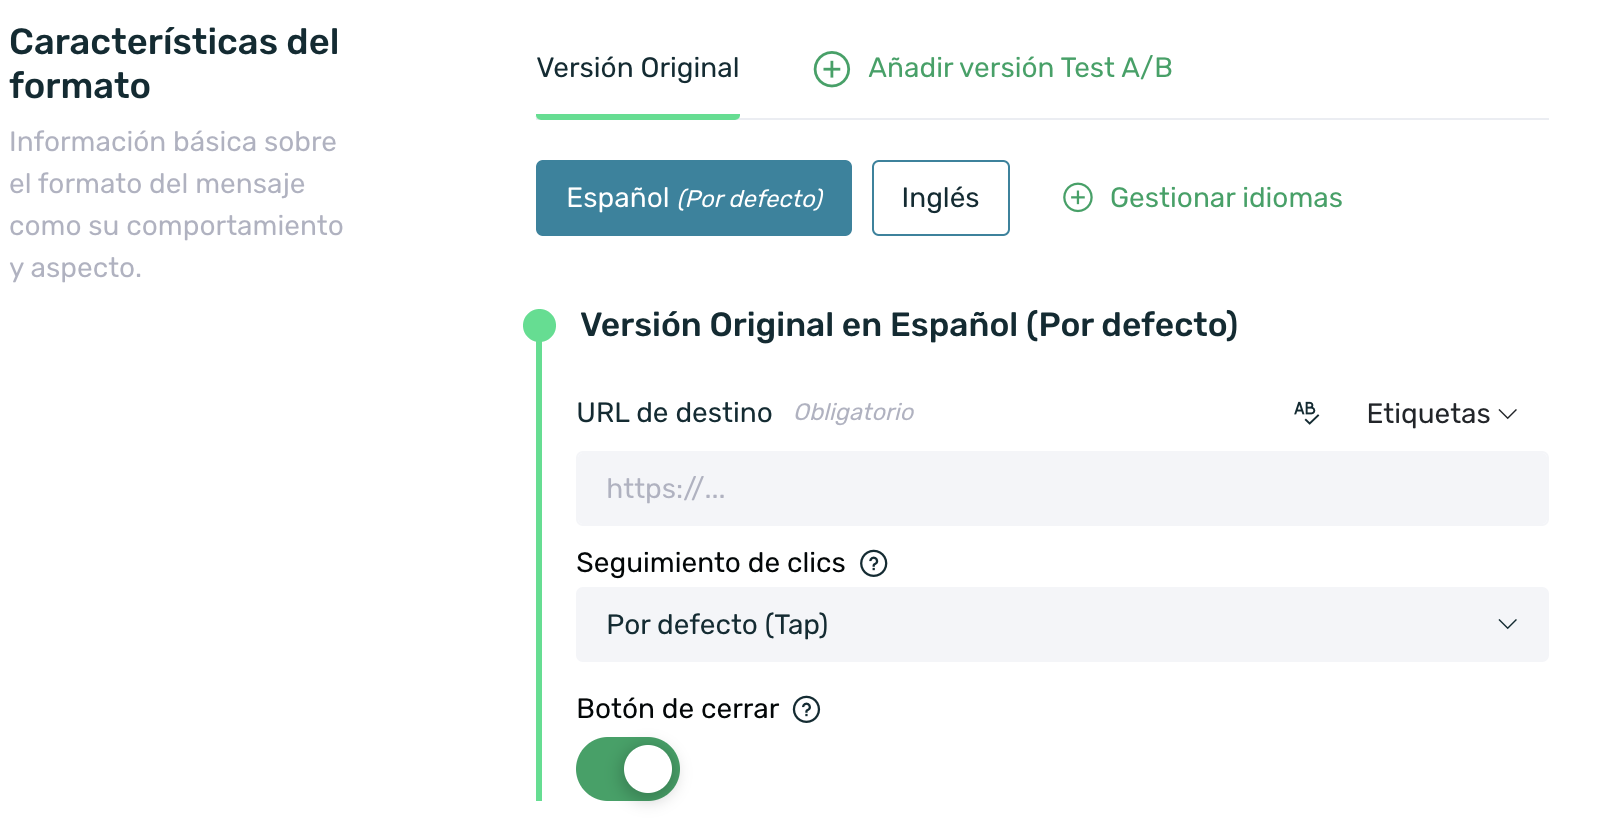Click the Versión Original en Español heading

click(909, 325)
